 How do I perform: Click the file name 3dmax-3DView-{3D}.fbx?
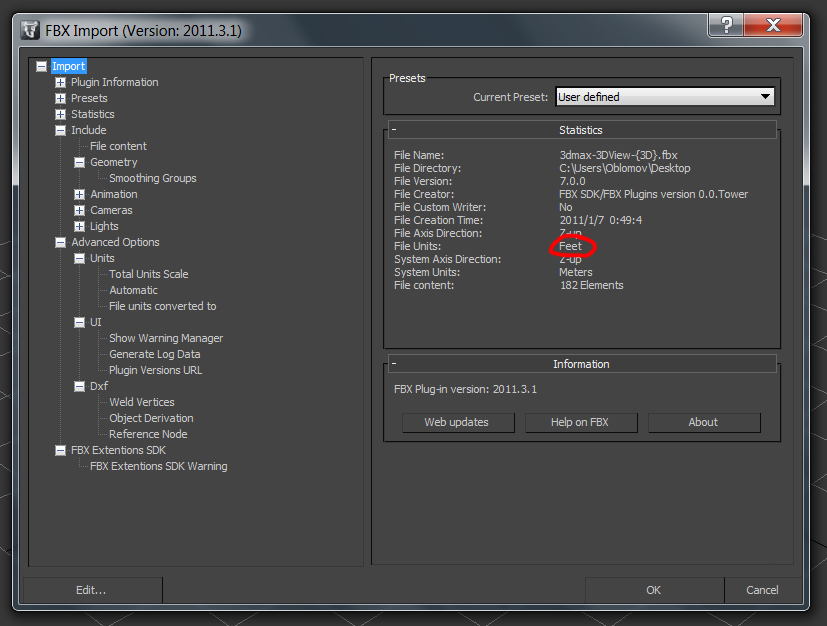618,156
